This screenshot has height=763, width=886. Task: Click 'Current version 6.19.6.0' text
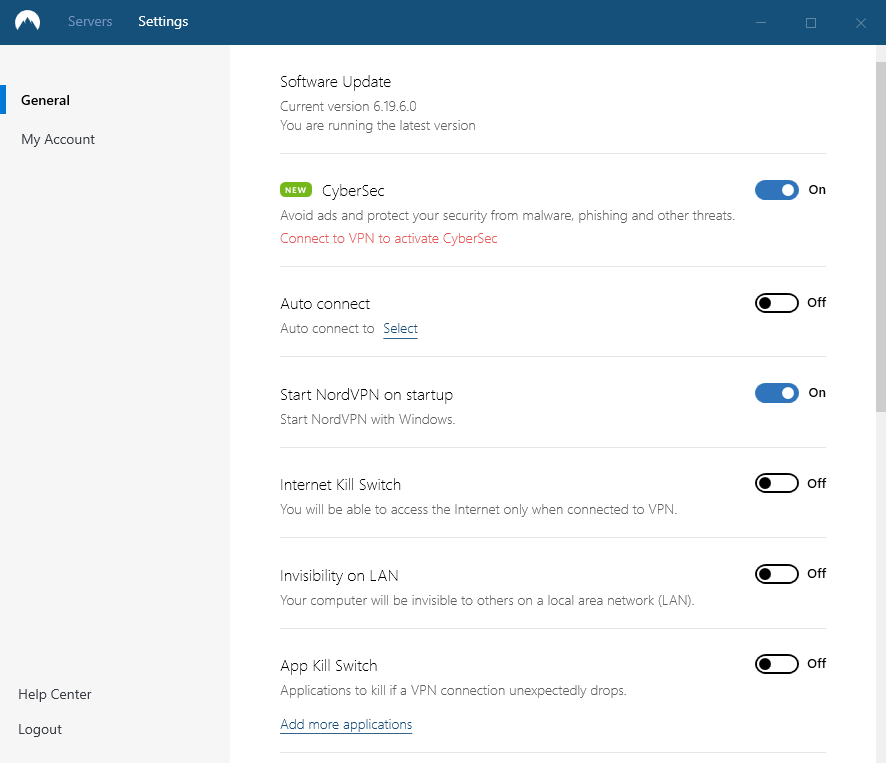coord(348,106)
